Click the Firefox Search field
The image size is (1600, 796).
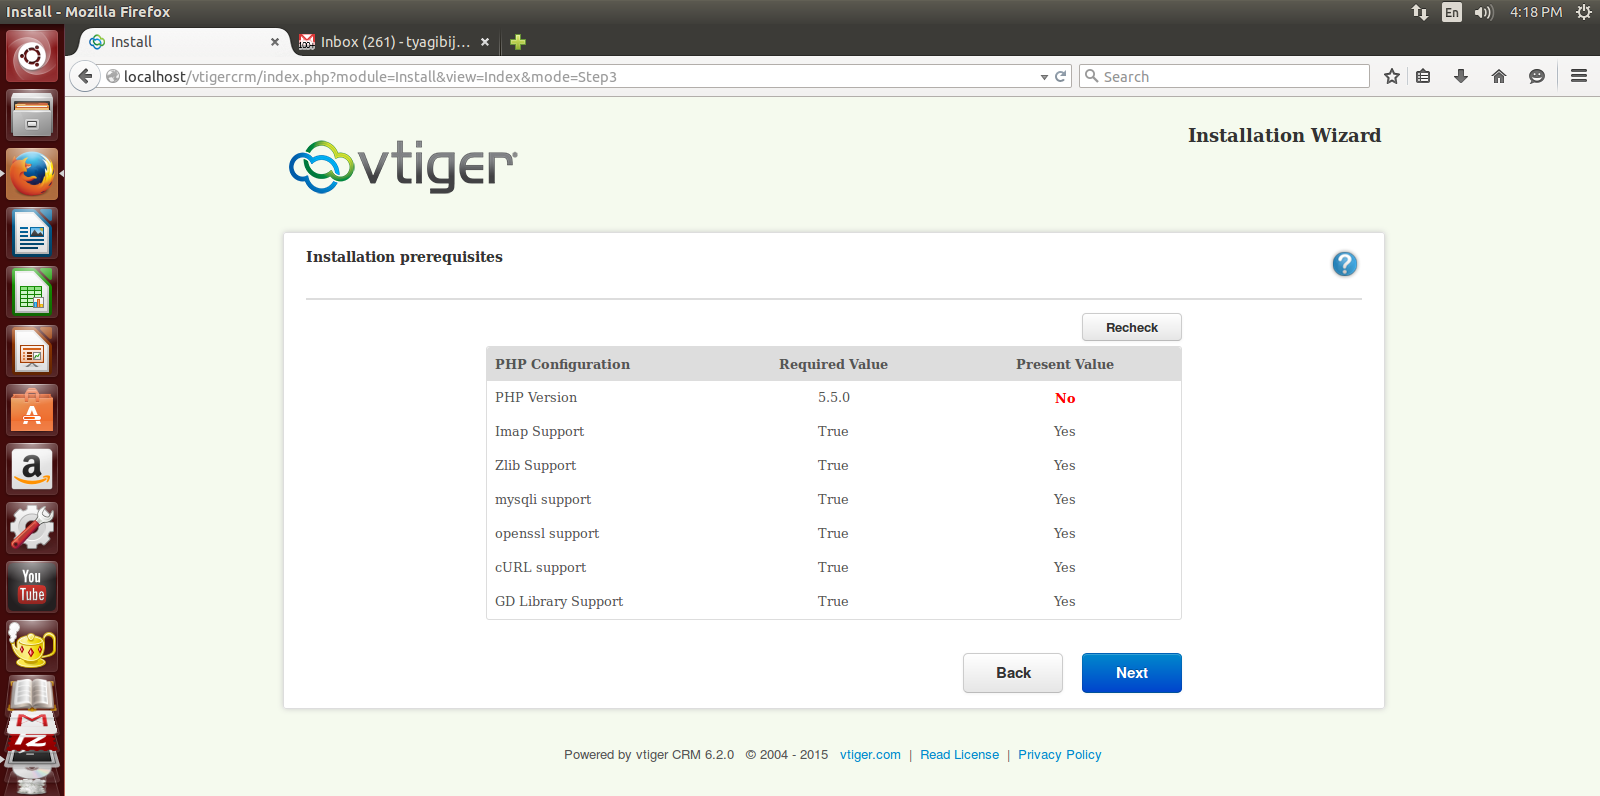point(1224,77)
